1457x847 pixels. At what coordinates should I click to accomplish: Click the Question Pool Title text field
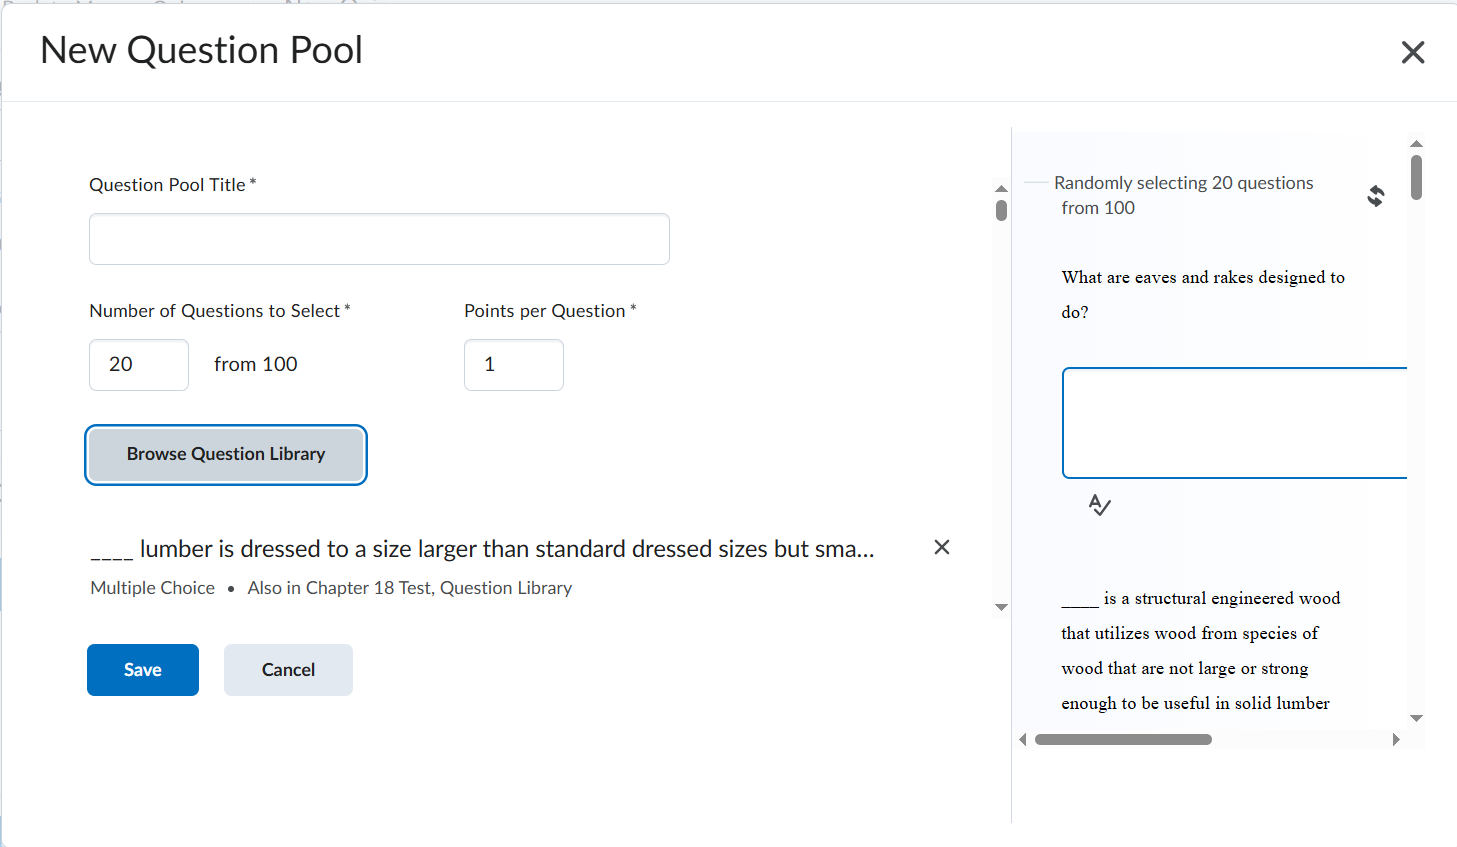pos(379,239)
